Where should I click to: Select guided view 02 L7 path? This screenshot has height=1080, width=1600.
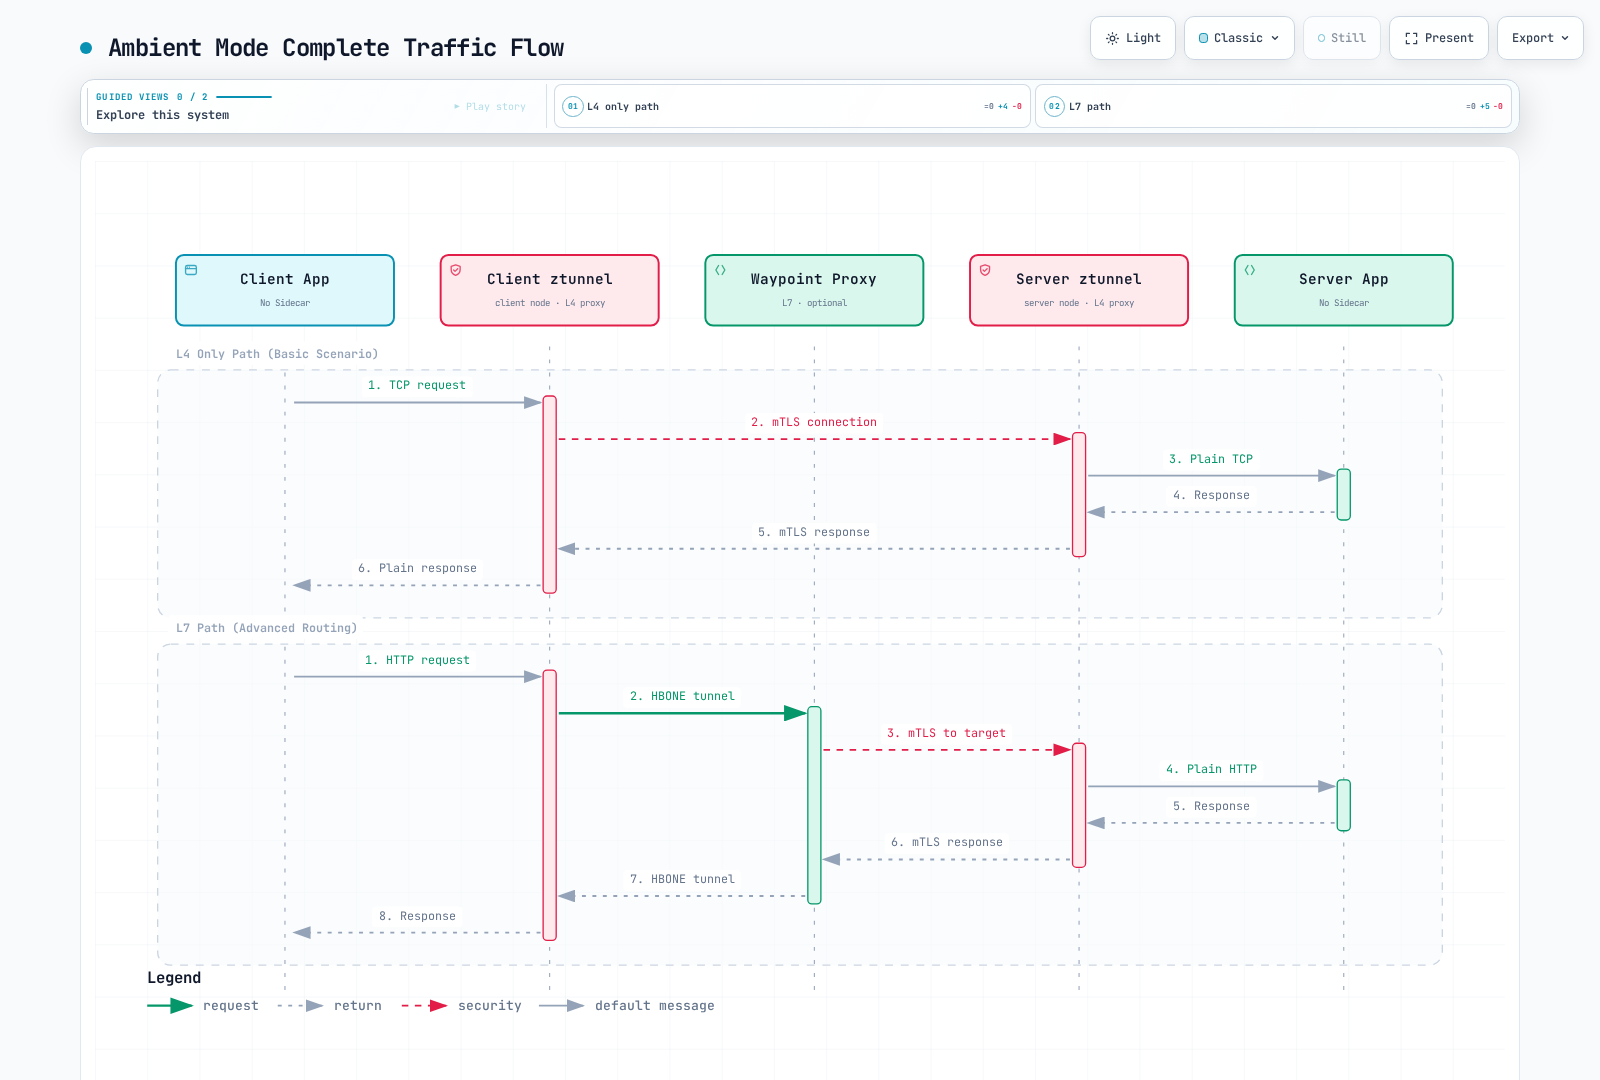[x=1273, y=106]
